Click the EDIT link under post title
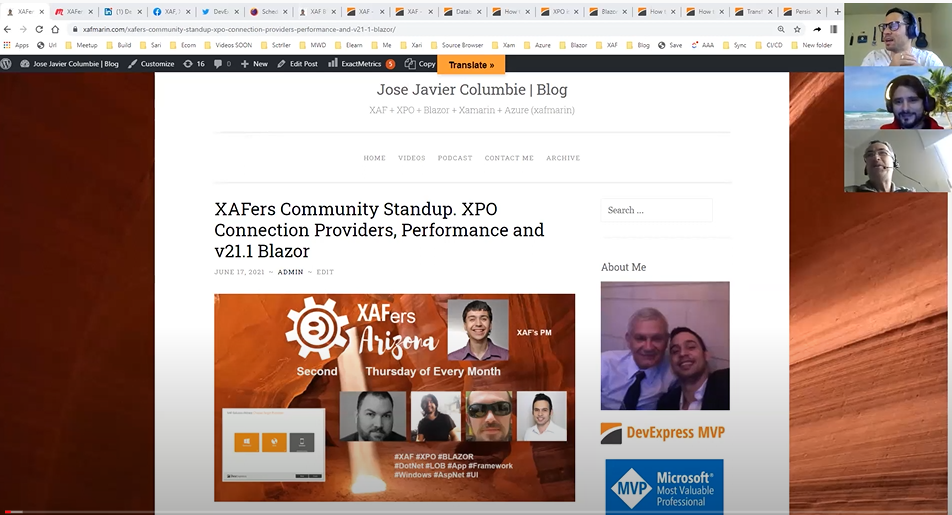This screenshot has height=515, width=952. pyautogui.click(x=325, y=272)
